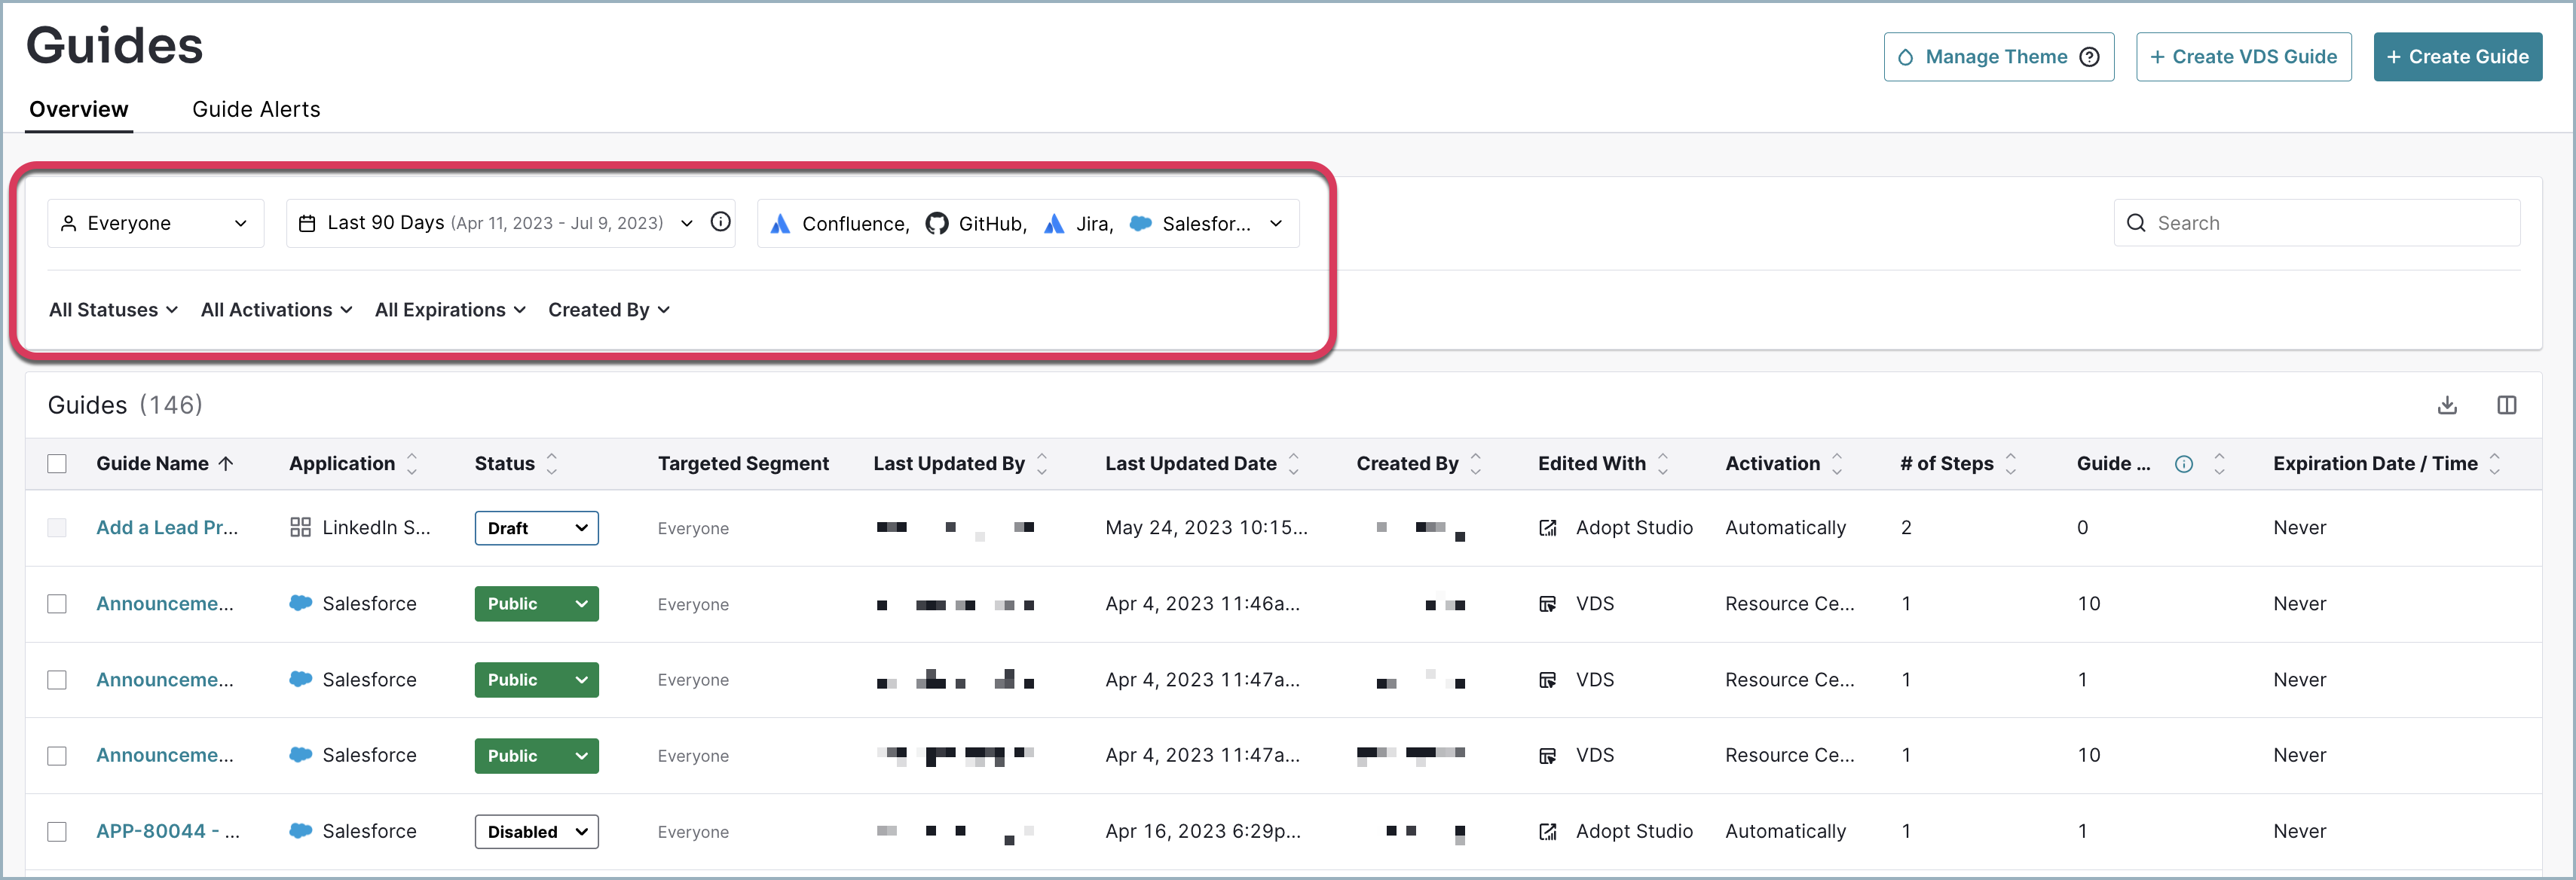Select checkbox for guide updated Apr 4 11:46a
This screenshot has width=2576, height=880.
click(57, 604)
